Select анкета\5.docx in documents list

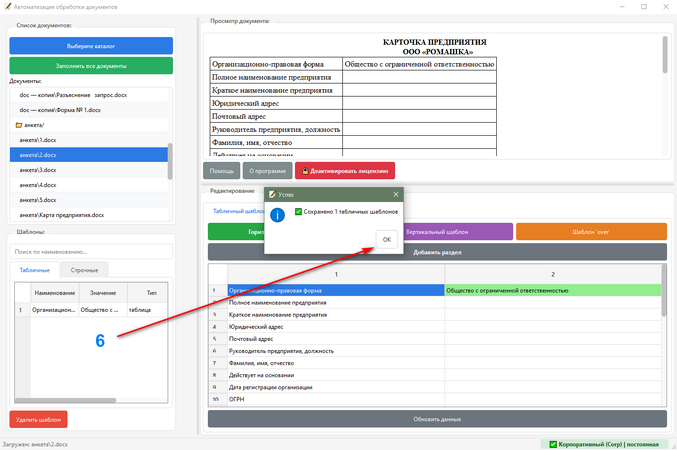pyautogui.click(x=89, y=200)
